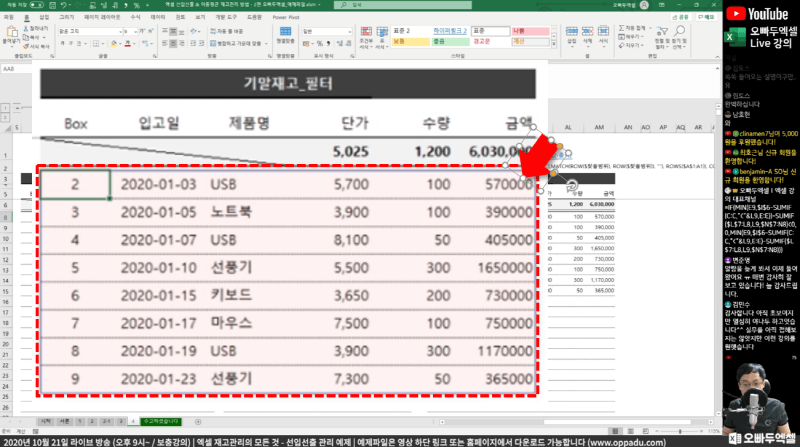Switch to the 수식 (Formulas) tab
The height and width of the screenshot is (447, 800).
[135, 17]
